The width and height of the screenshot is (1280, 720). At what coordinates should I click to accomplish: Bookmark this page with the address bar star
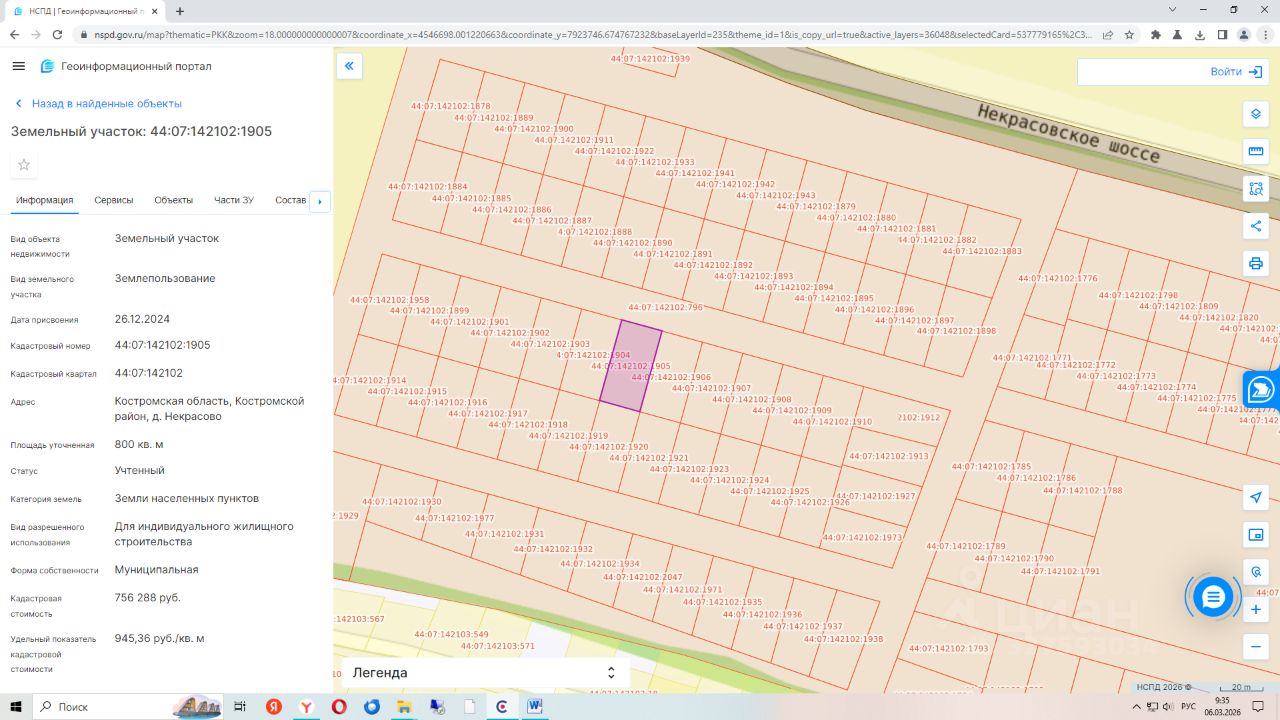coord(1129,34)
